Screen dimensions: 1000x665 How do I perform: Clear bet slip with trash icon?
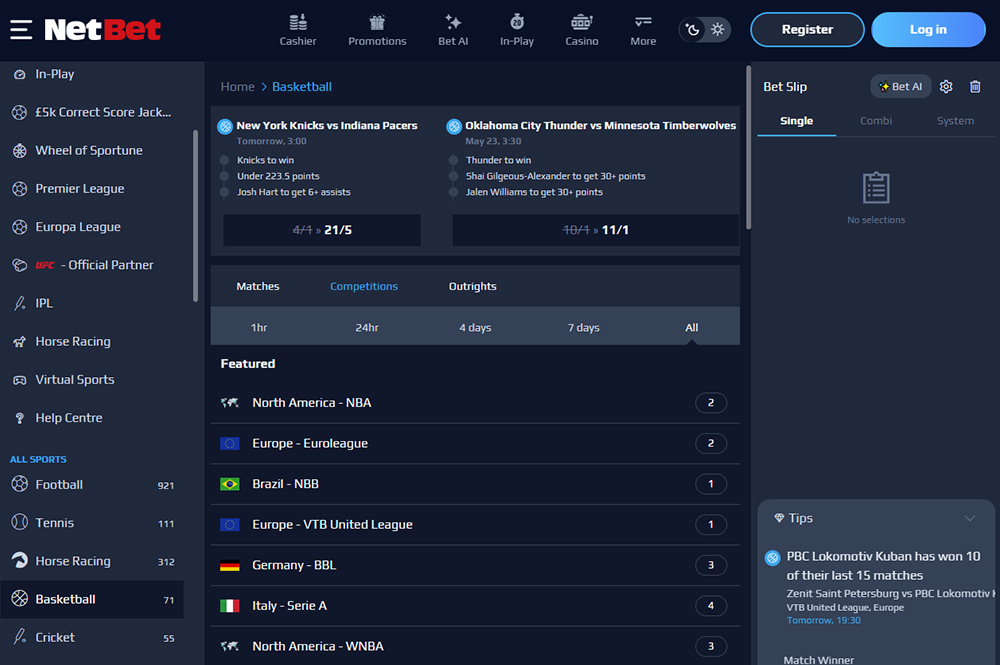[x=975, y=87]
